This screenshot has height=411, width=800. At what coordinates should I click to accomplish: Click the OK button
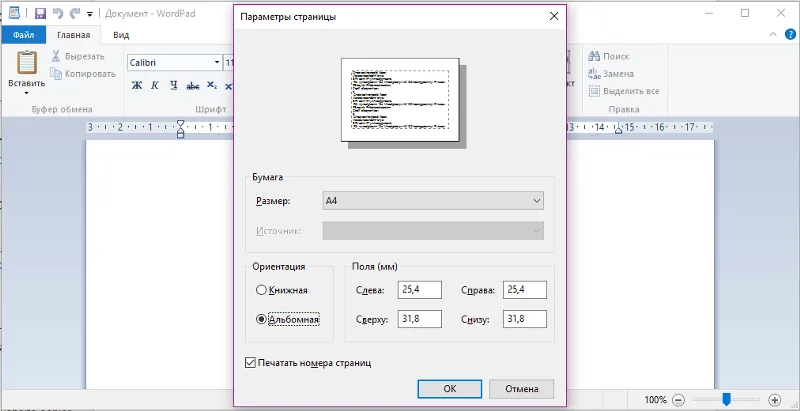(449, 389)
